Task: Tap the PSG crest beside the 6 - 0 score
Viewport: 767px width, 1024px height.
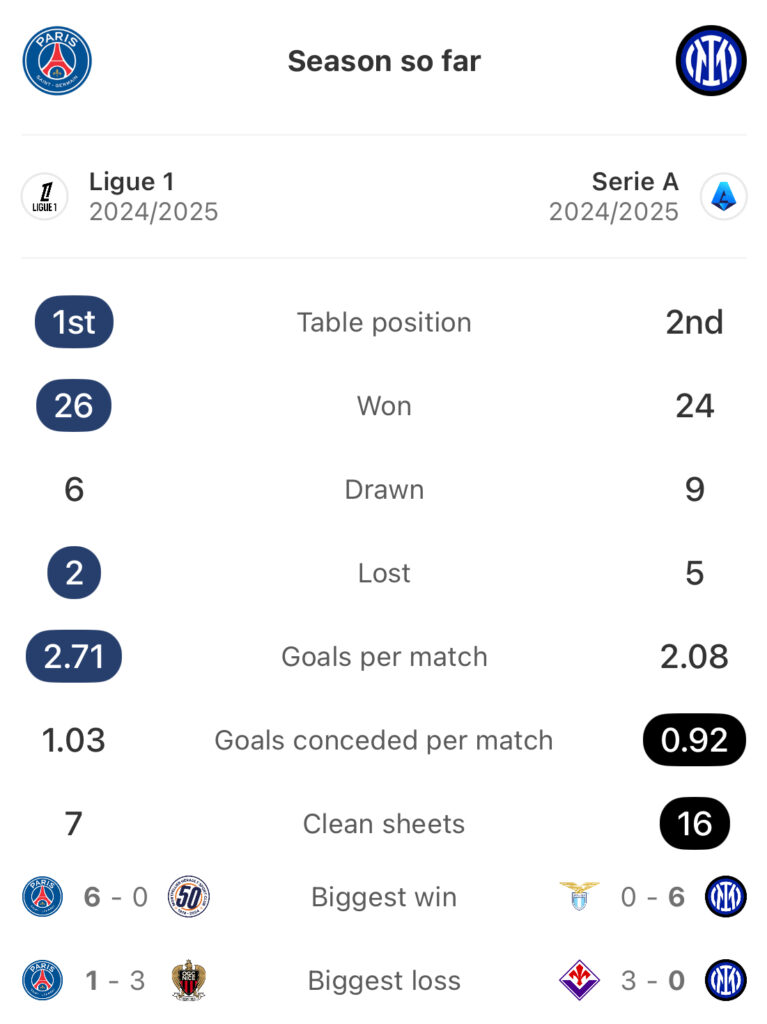Action: coord(42,897)
